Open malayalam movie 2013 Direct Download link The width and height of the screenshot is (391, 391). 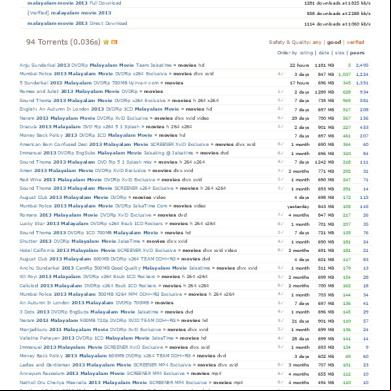[x=77, y=23]
